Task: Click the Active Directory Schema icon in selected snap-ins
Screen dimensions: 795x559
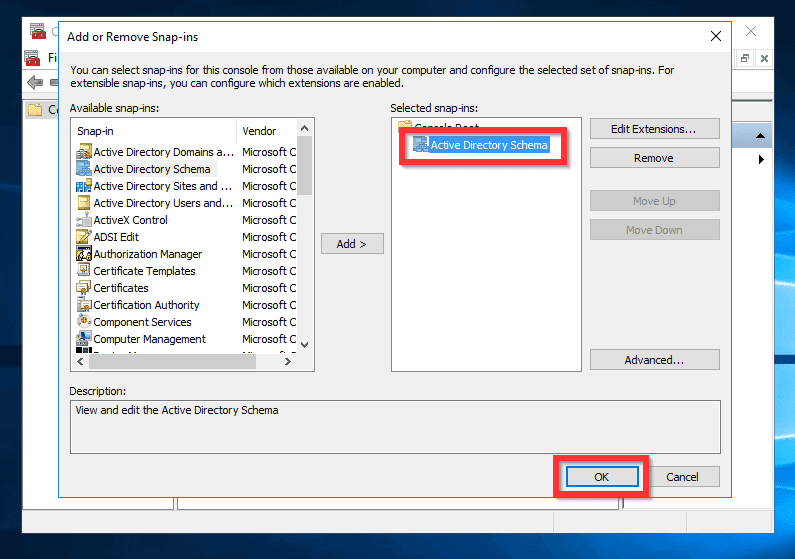Action: click(x=420, y=144)
